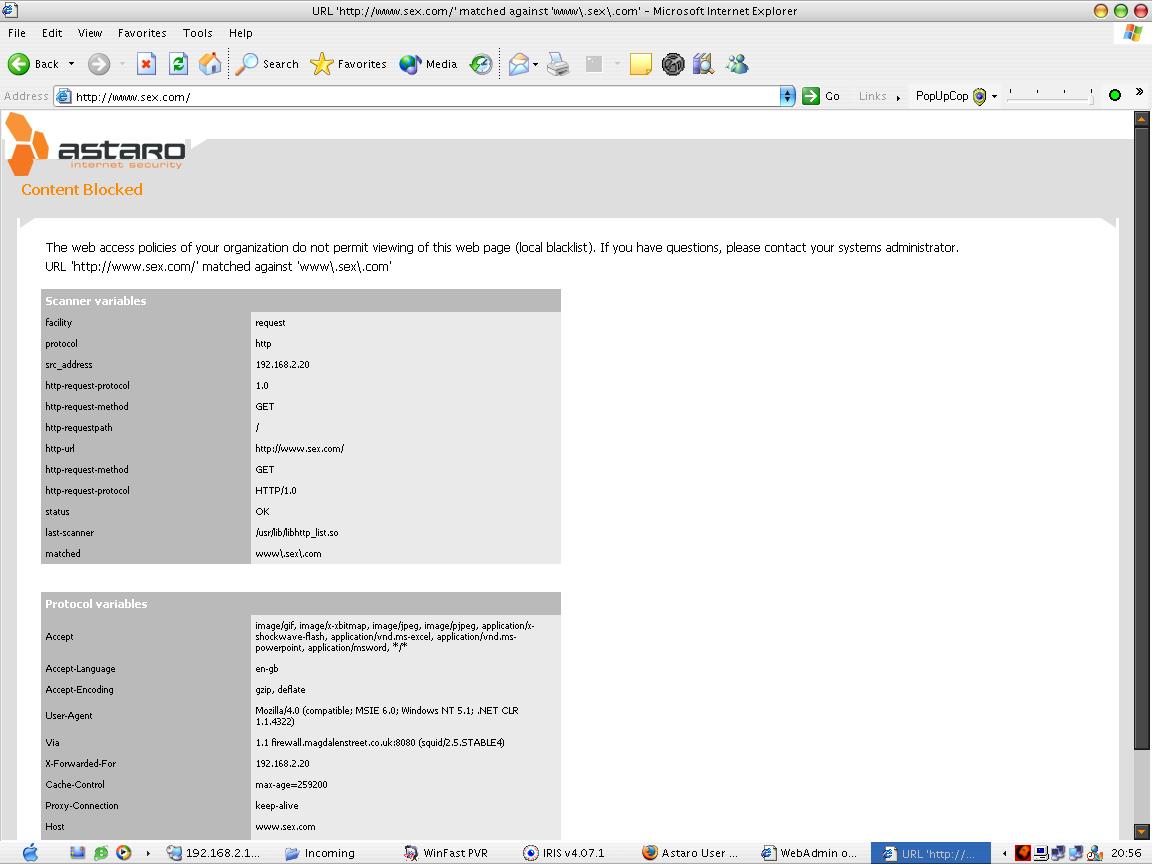1152x864 pixels.
Task: Select the Proxy-Connection value keep-alive
Action: [x=277, y=806]
